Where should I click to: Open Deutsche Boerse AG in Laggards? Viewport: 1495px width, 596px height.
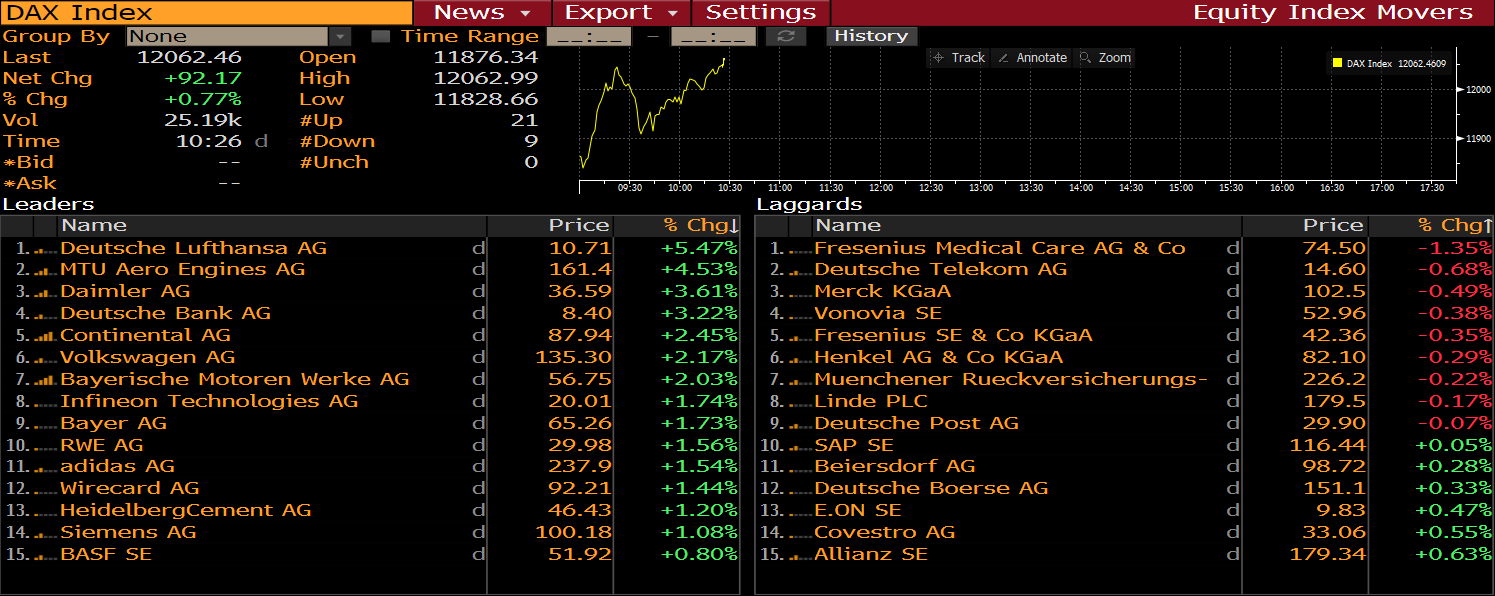(931, 488)
